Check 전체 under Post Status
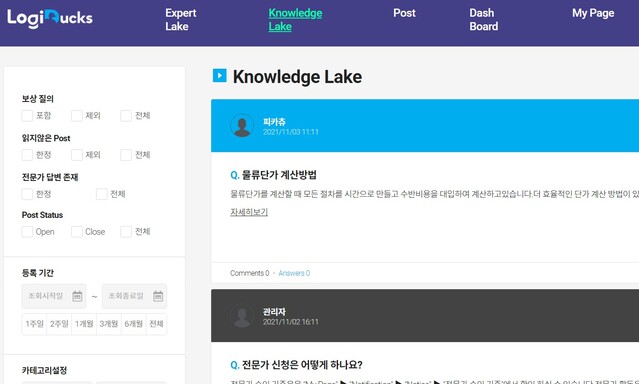 (126, 232)
